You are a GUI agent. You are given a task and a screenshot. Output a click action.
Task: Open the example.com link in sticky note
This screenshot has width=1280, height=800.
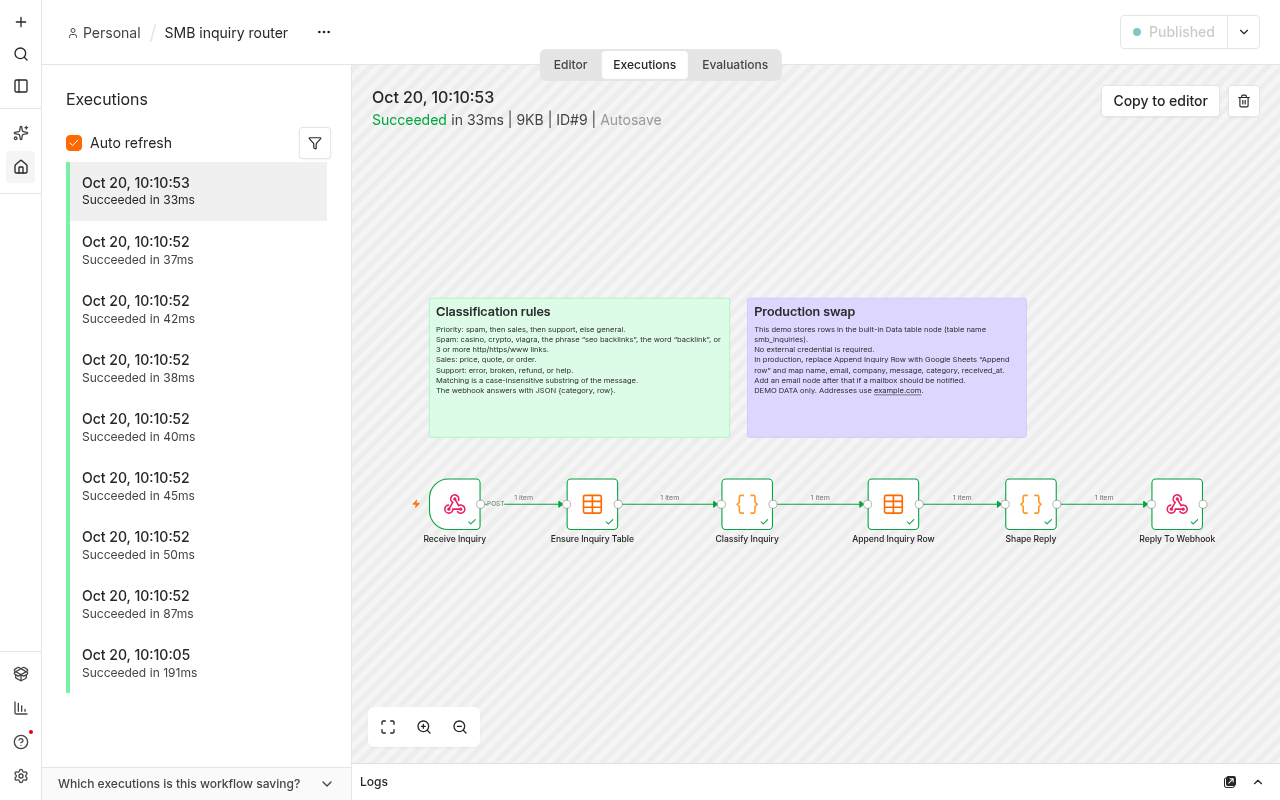pos(898,390)
